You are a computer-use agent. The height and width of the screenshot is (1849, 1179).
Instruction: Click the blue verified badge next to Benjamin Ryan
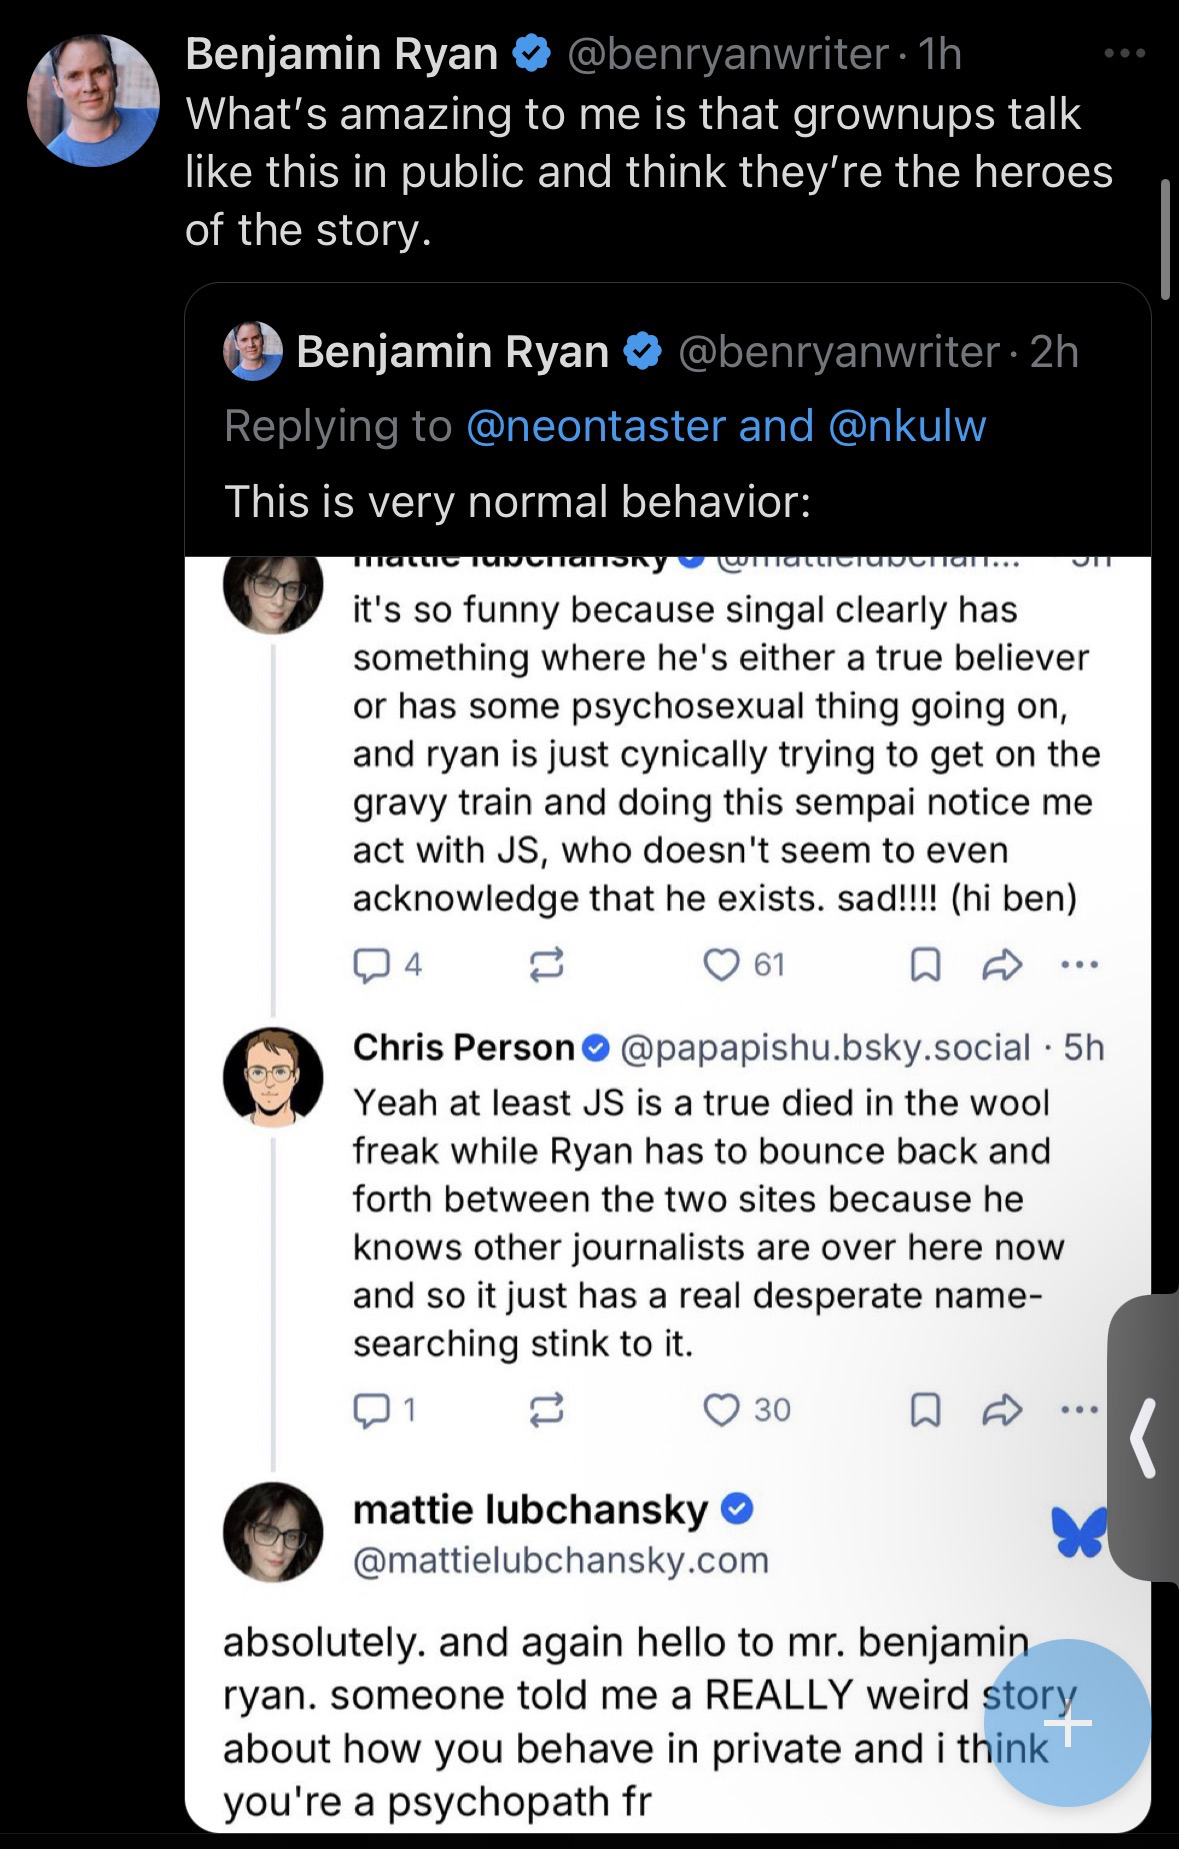pyautogui.click(x=531, y=54)
